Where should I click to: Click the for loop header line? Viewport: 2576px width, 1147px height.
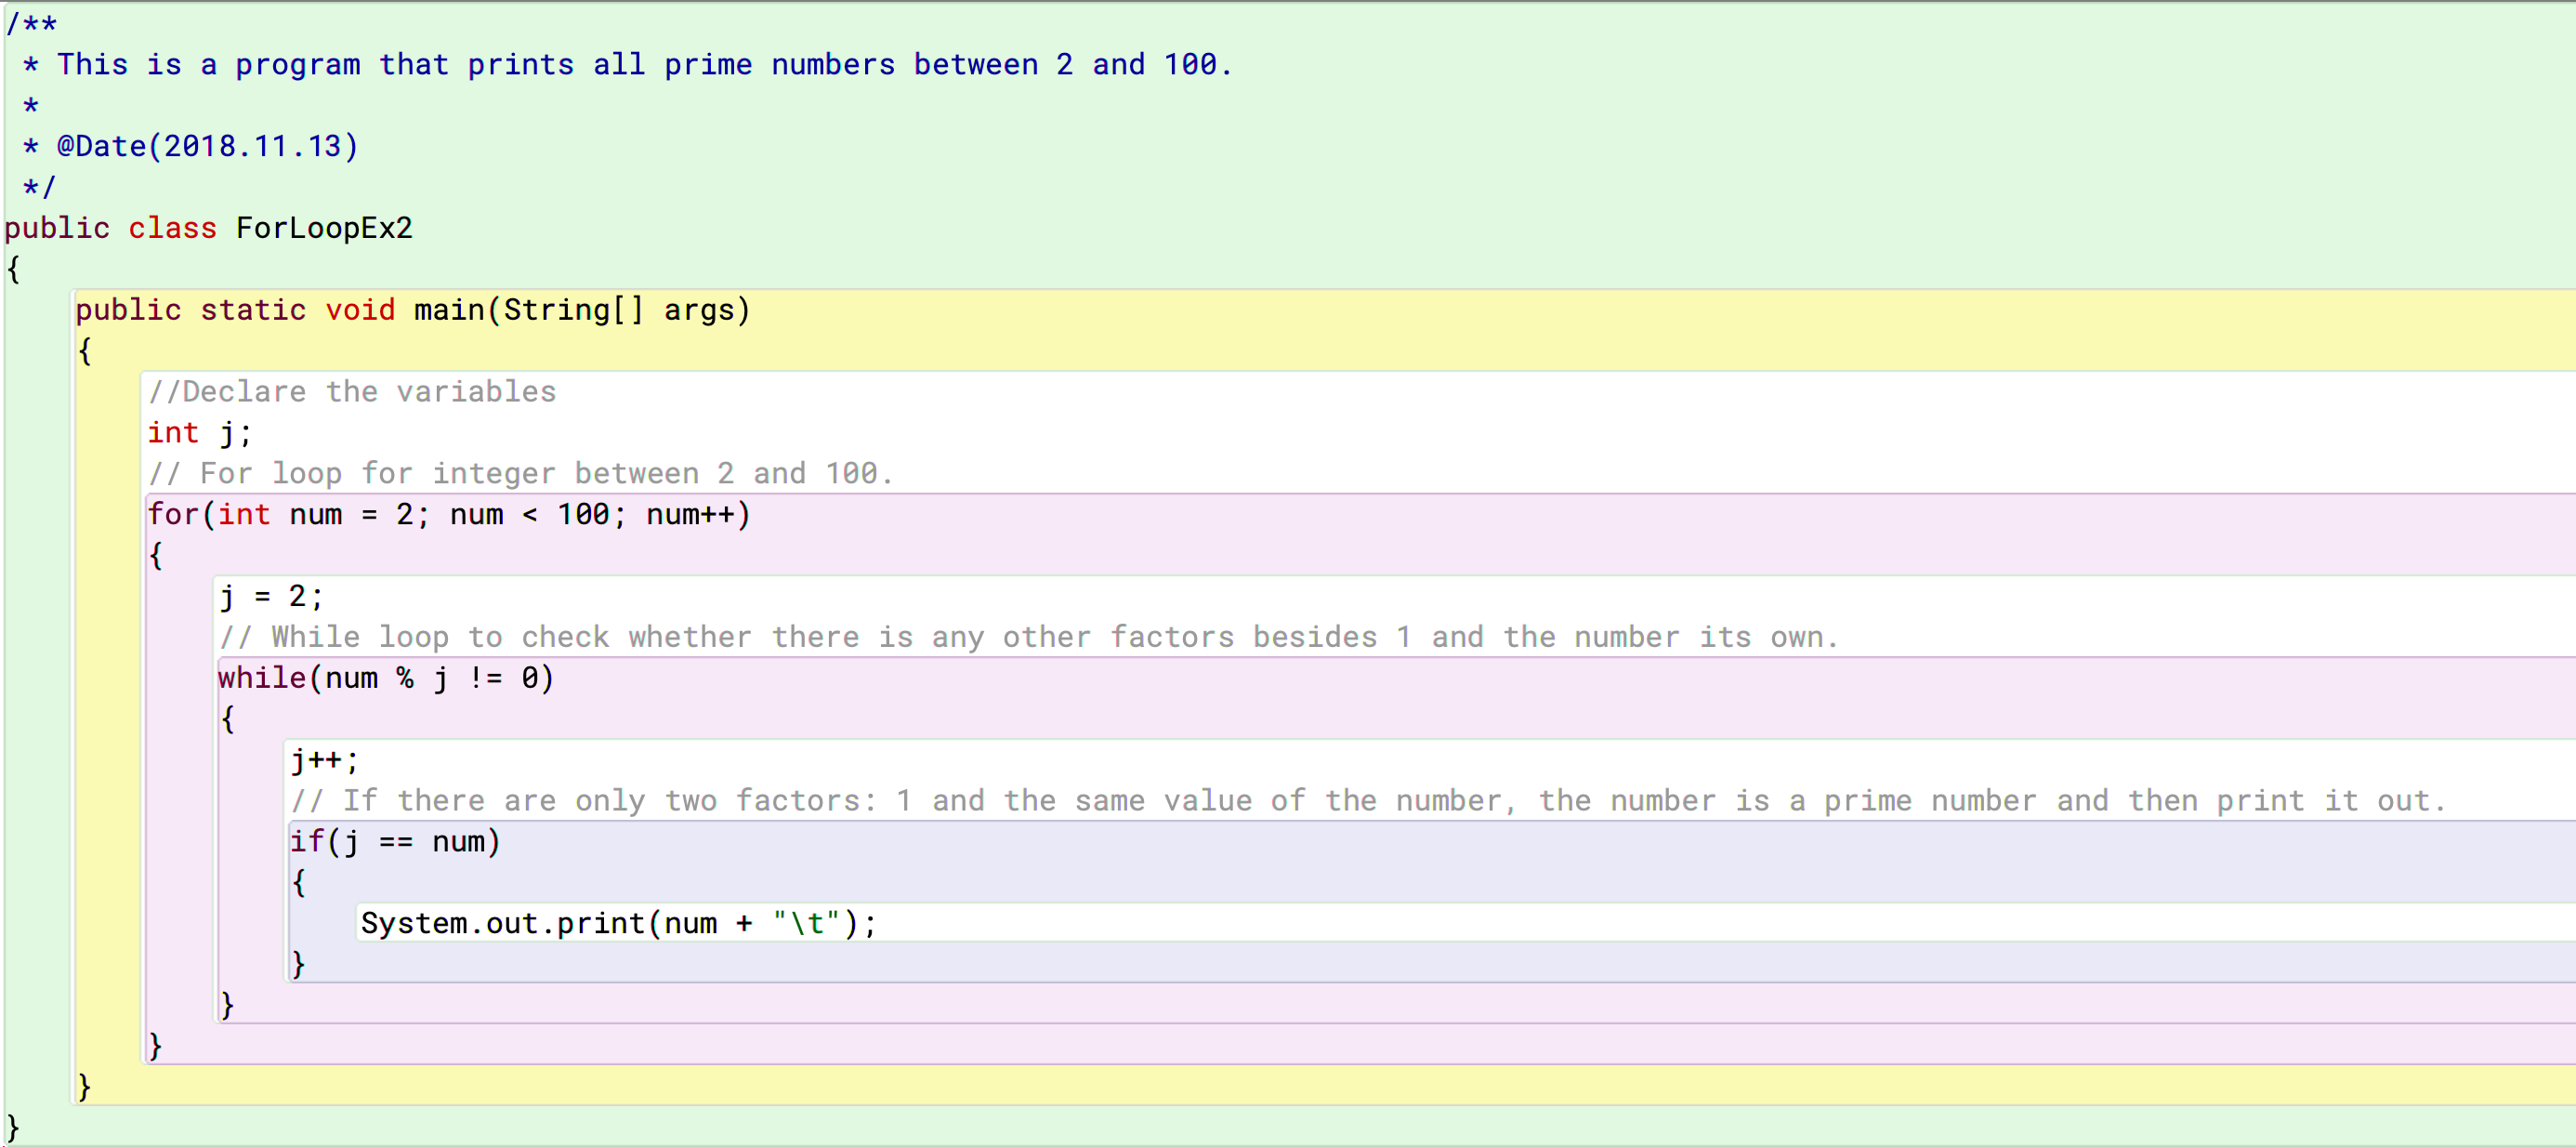pos(448,515)
